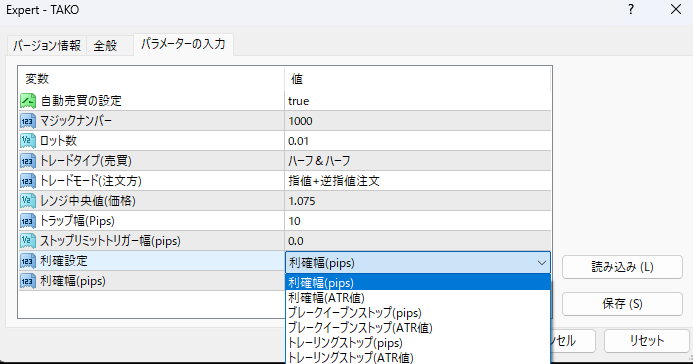Click the icon beside トレードモード(注文方)
The height and width of the screenshot is (364, 693).
click(x=28, y=181)
